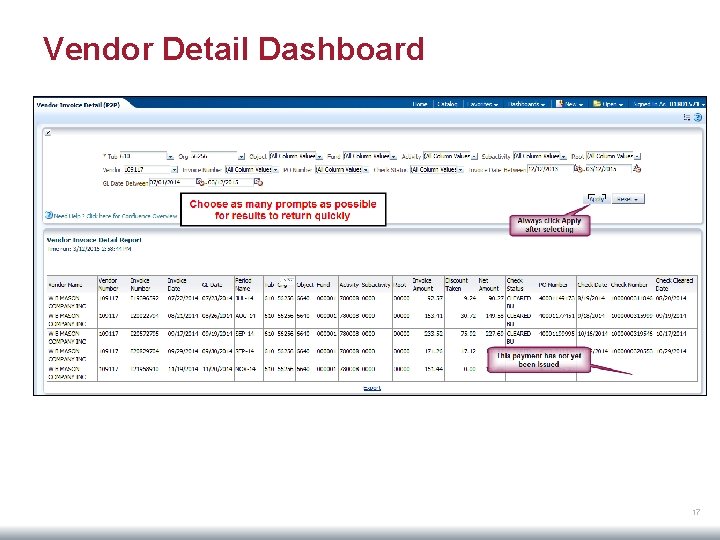Image resolution: width=720 pixels, height=540 pixels.
Task: Go to Home in the header
Action: [419, 104]
